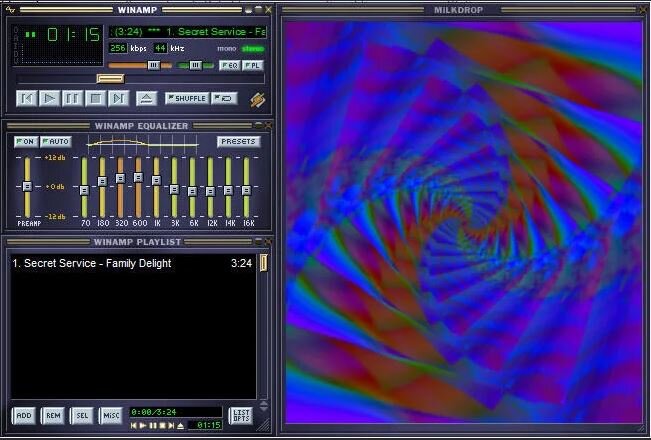Toggle the equalizer ON button
The image size is (651, 440).
[x=26, y=142]
